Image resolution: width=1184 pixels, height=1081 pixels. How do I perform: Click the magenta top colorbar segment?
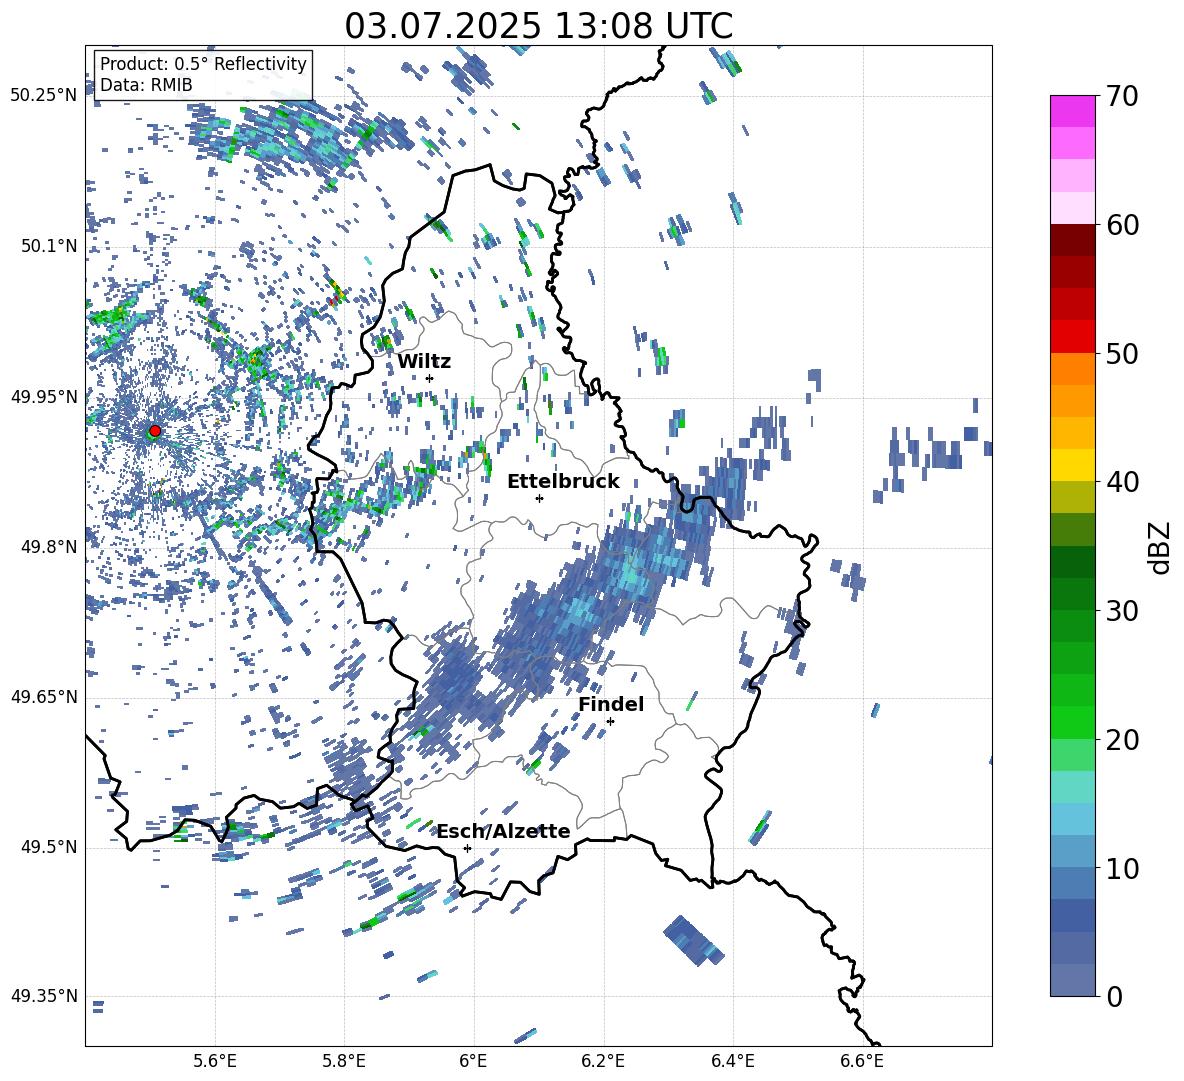tap(1072, 111)
